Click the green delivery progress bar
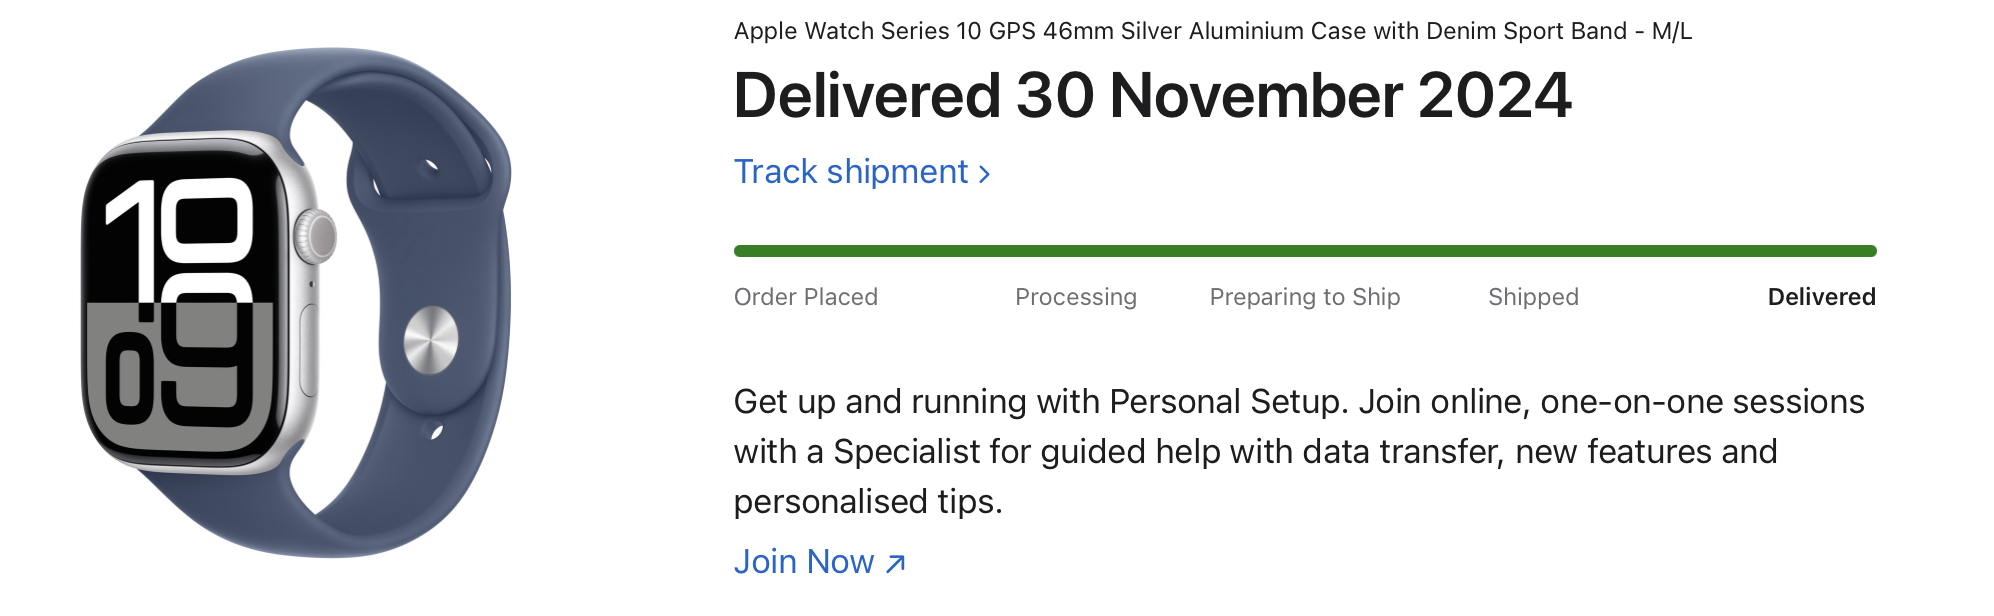 coord(1304,251)
